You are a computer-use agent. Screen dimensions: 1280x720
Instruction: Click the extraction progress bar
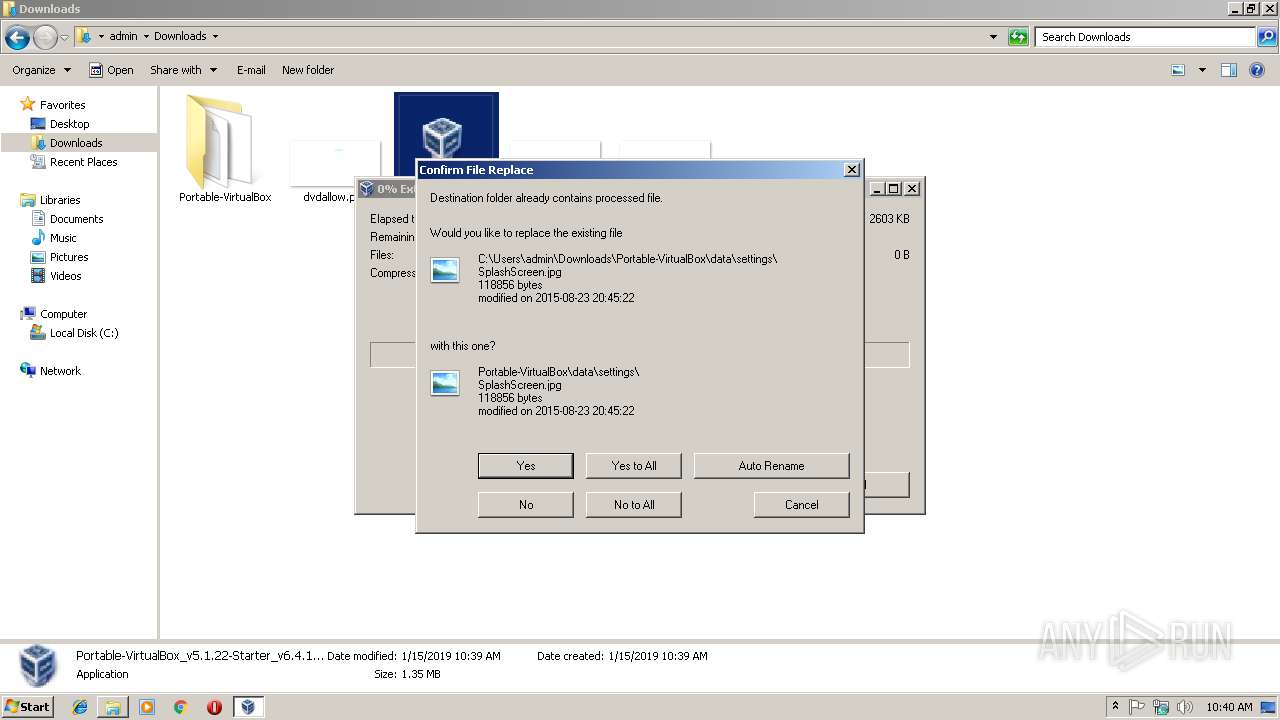[x=640, y=355]
